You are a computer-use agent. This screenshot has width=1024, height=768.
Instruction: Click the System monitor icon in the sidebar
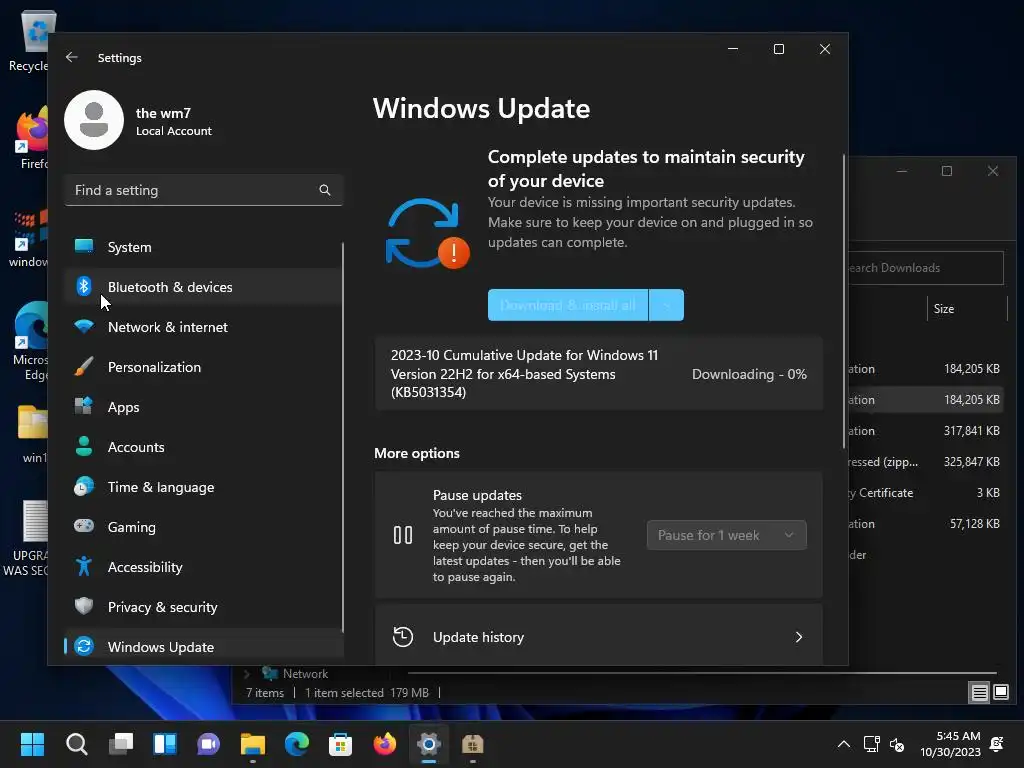click(x=84, y=246)
